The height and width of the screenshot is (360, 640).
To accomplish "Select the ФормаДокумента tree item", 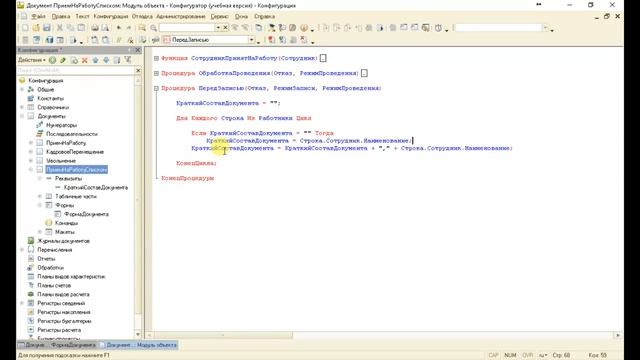I will point(87,214).
